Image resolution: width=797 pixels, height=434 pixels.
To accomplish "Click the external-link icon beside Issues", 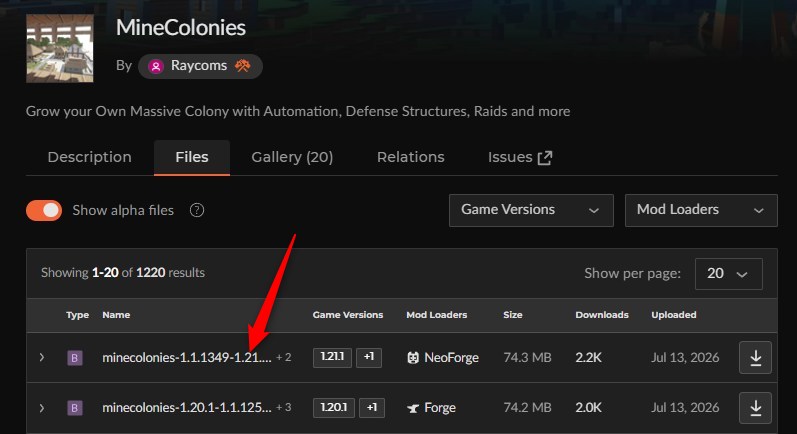I will 545,158.
